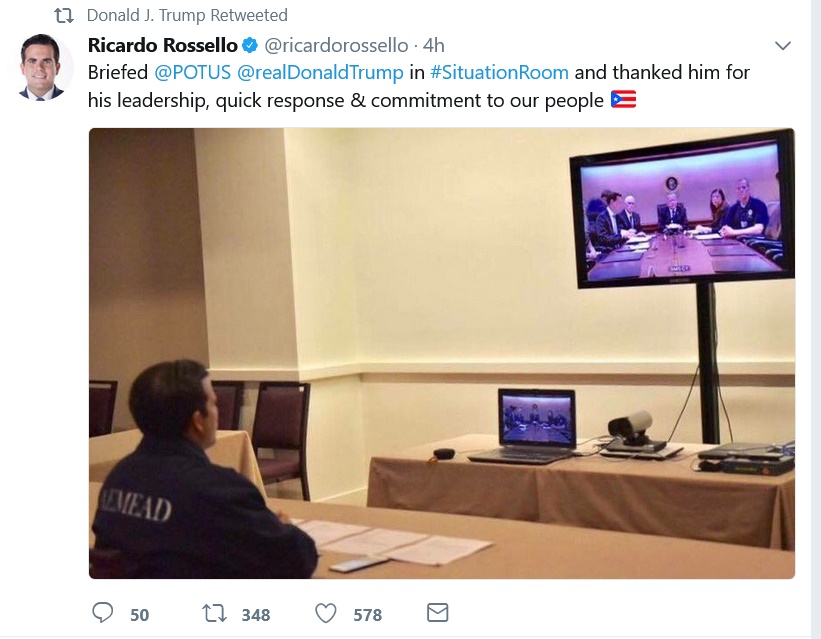The height and width of the screenshot is (639, 821).
Task: Follow the @realDonaldTrump mention link
Action: coord(320,72)
